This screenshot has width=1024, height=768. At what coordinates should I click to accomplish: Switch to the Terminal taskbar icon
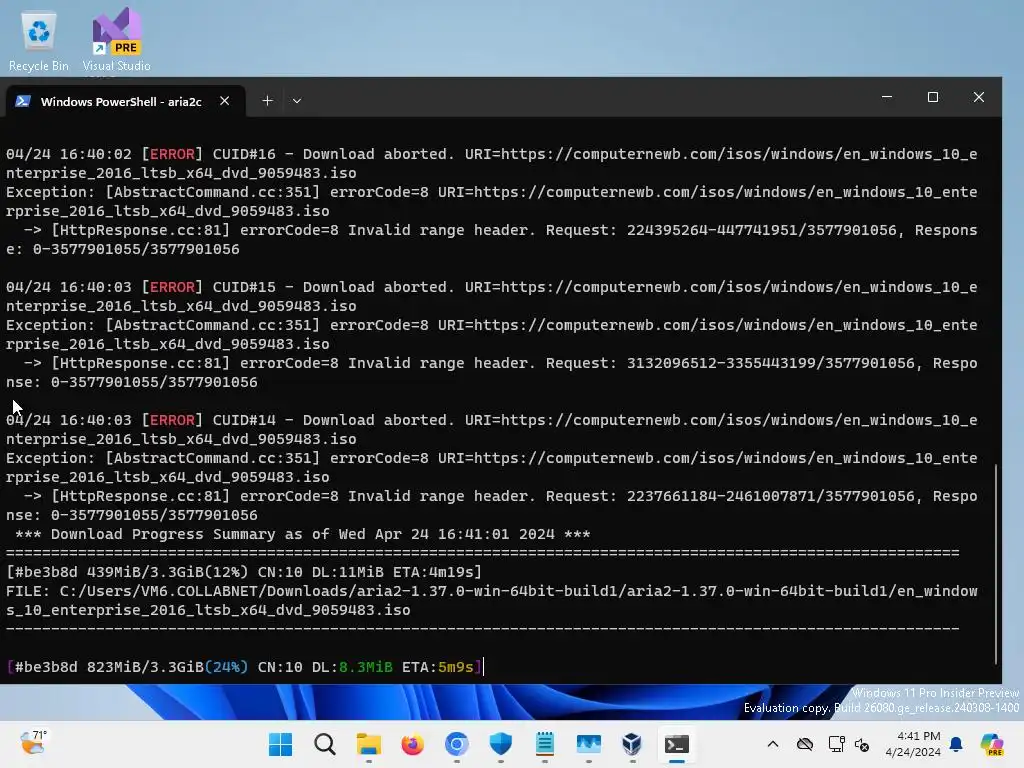coord(677,744)
